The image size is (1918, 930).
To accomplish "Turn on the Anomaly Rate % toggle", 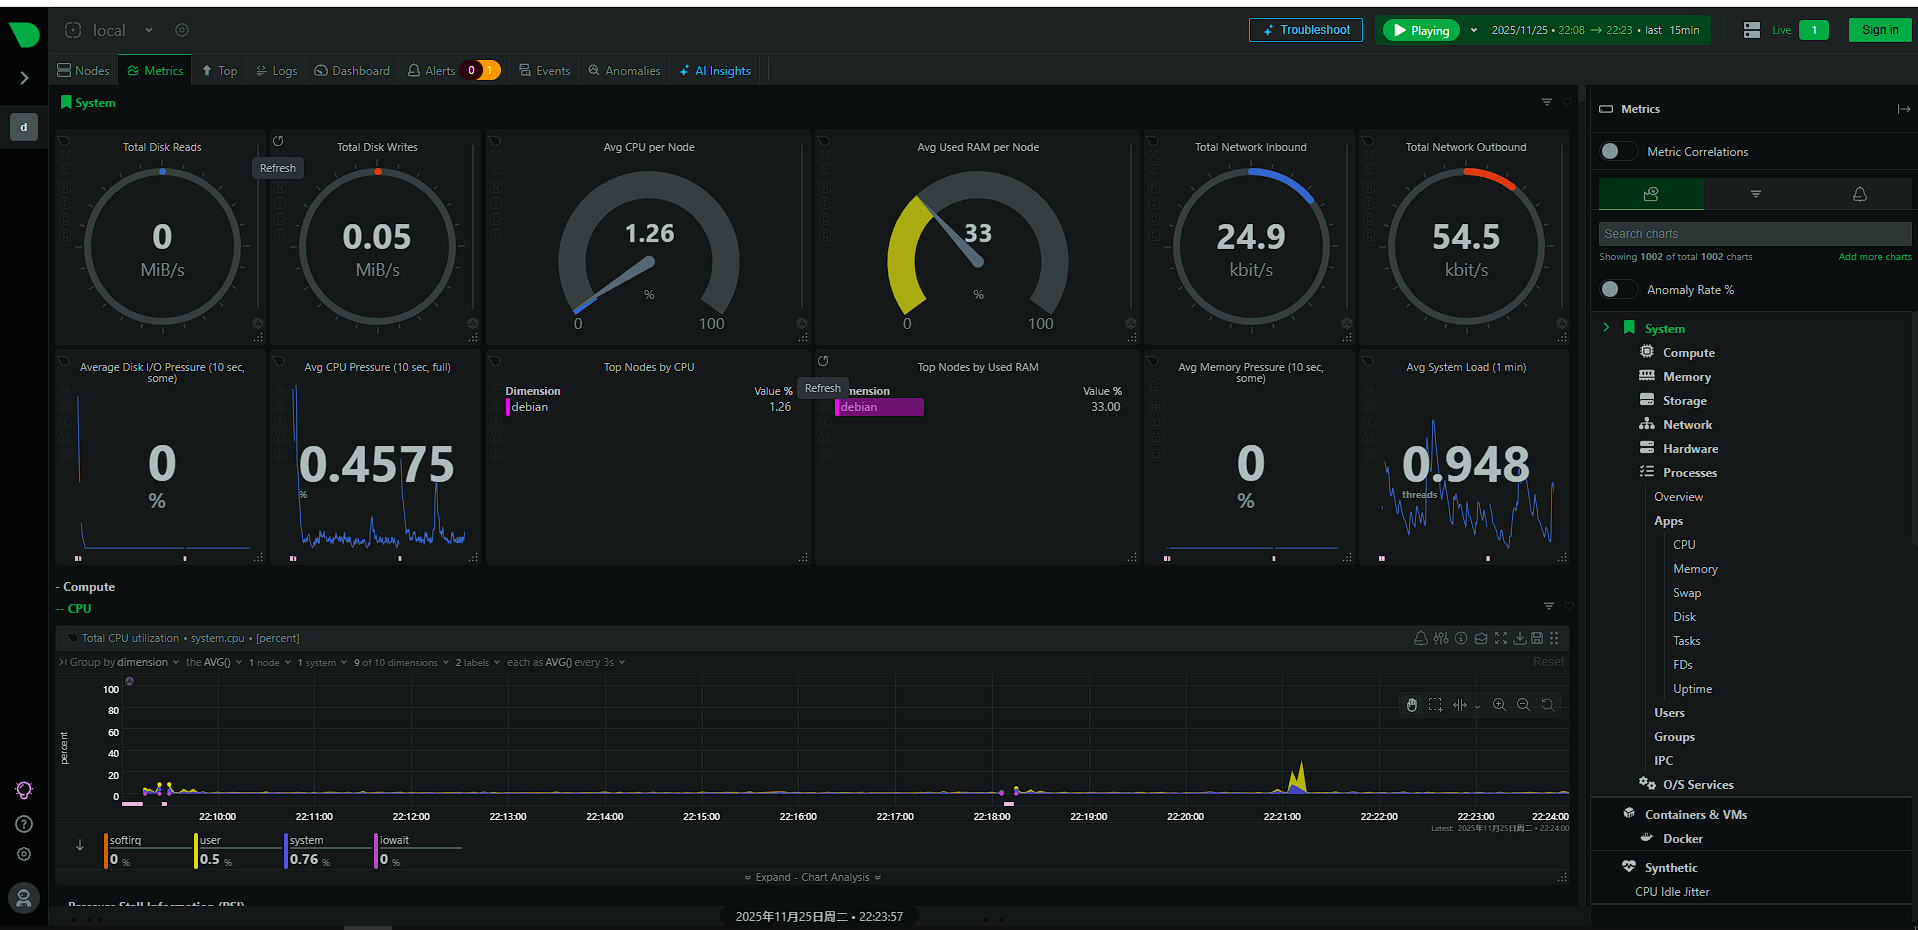I will [x=1617, y=290].
